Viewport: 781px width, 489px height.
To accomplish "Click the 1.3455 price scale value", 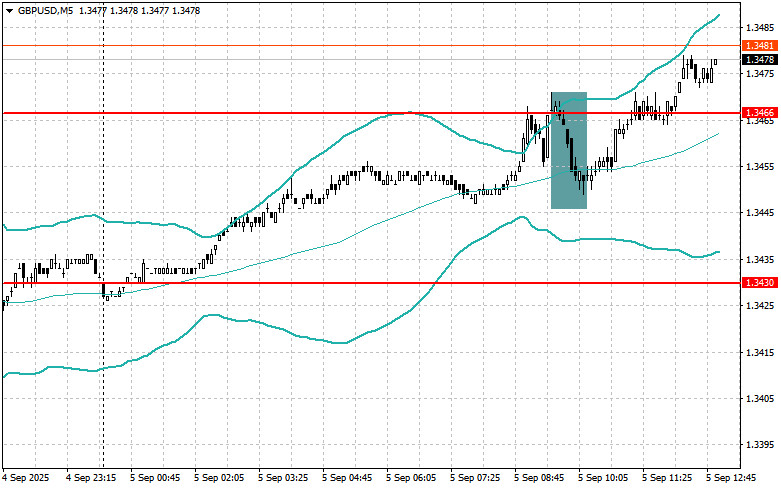I will tap(760, 166).
